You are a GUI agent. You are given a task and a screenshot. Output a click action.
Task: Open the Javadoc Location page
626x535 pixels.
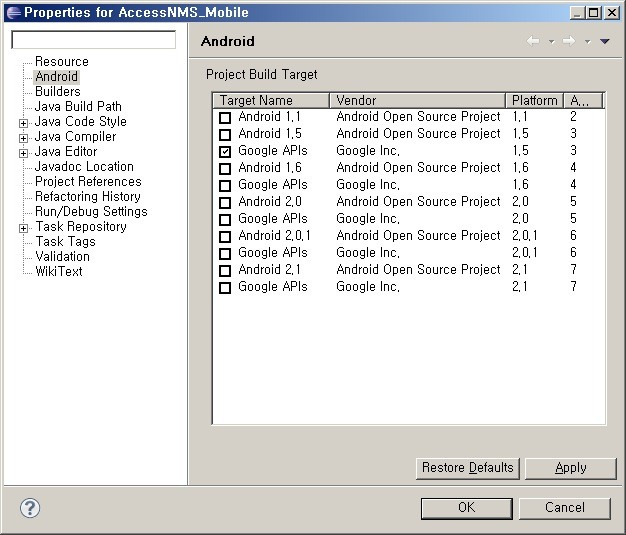(84, 166)
